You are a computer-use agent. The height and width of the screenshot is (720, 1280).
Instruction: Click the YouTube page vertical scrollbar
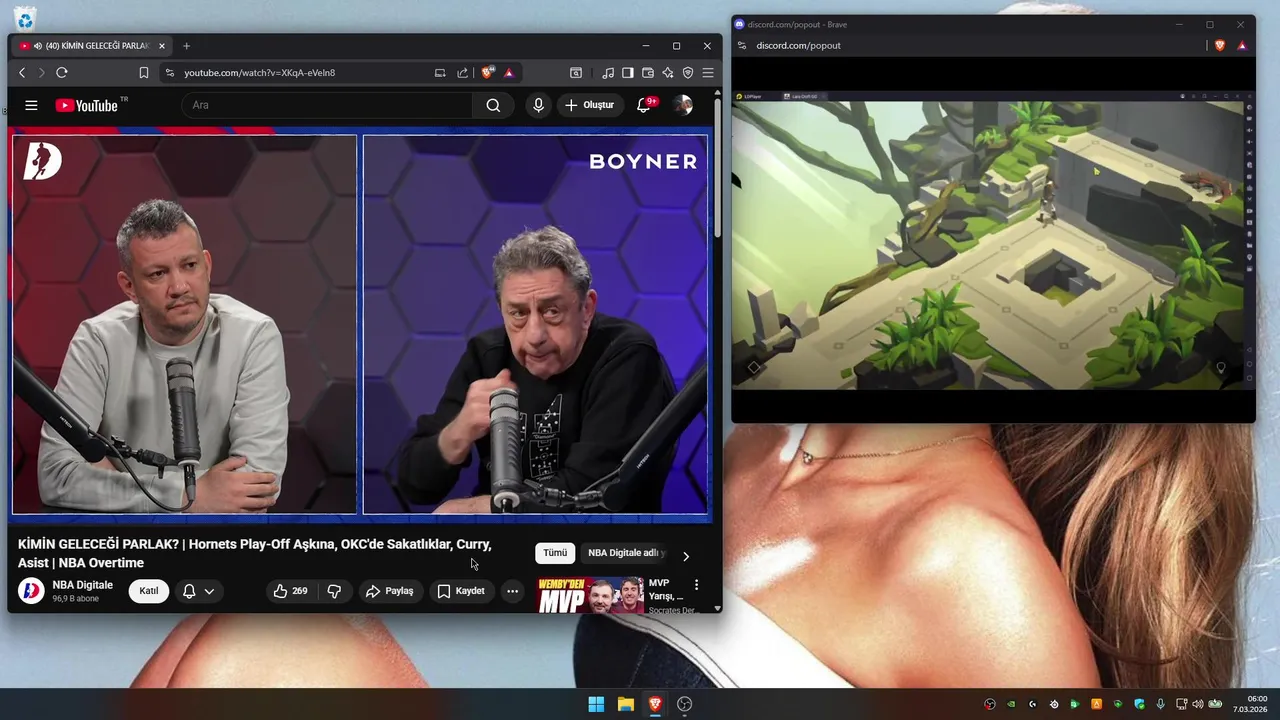coord(717,170)
